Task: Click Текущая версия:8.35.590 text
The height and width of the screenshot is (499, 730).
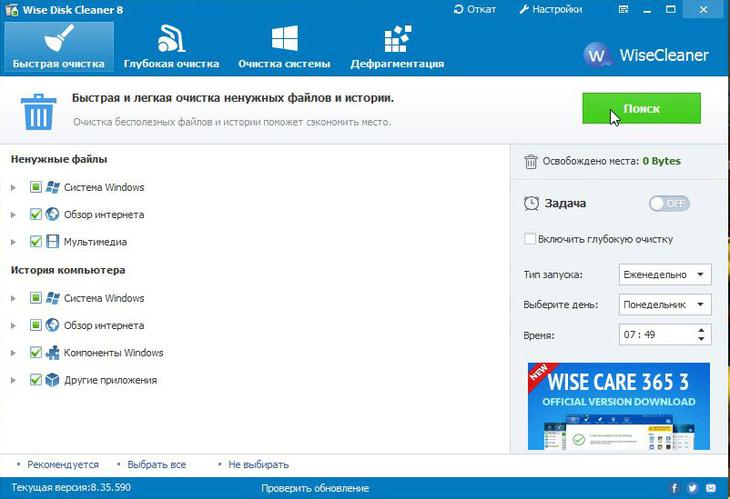Action: point(71,487)
